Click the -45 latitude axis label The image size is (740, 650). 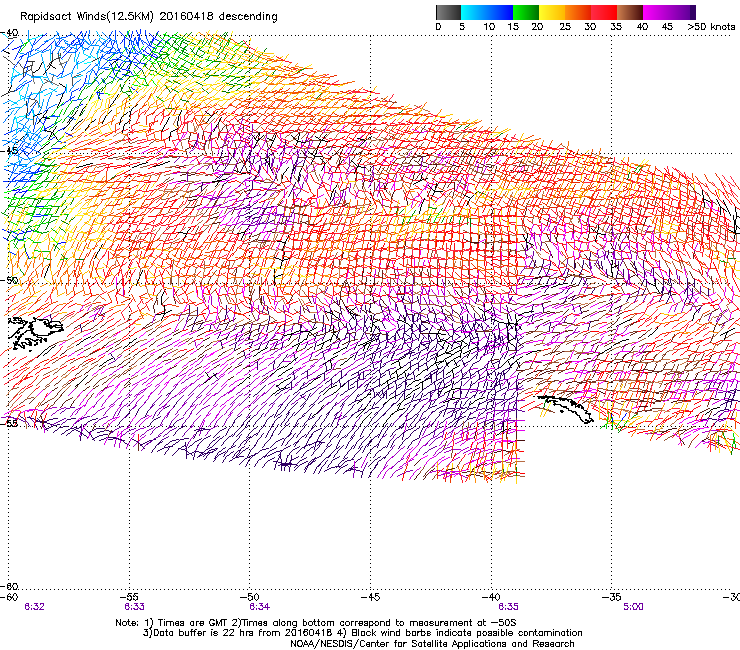(x=9, y=151)
